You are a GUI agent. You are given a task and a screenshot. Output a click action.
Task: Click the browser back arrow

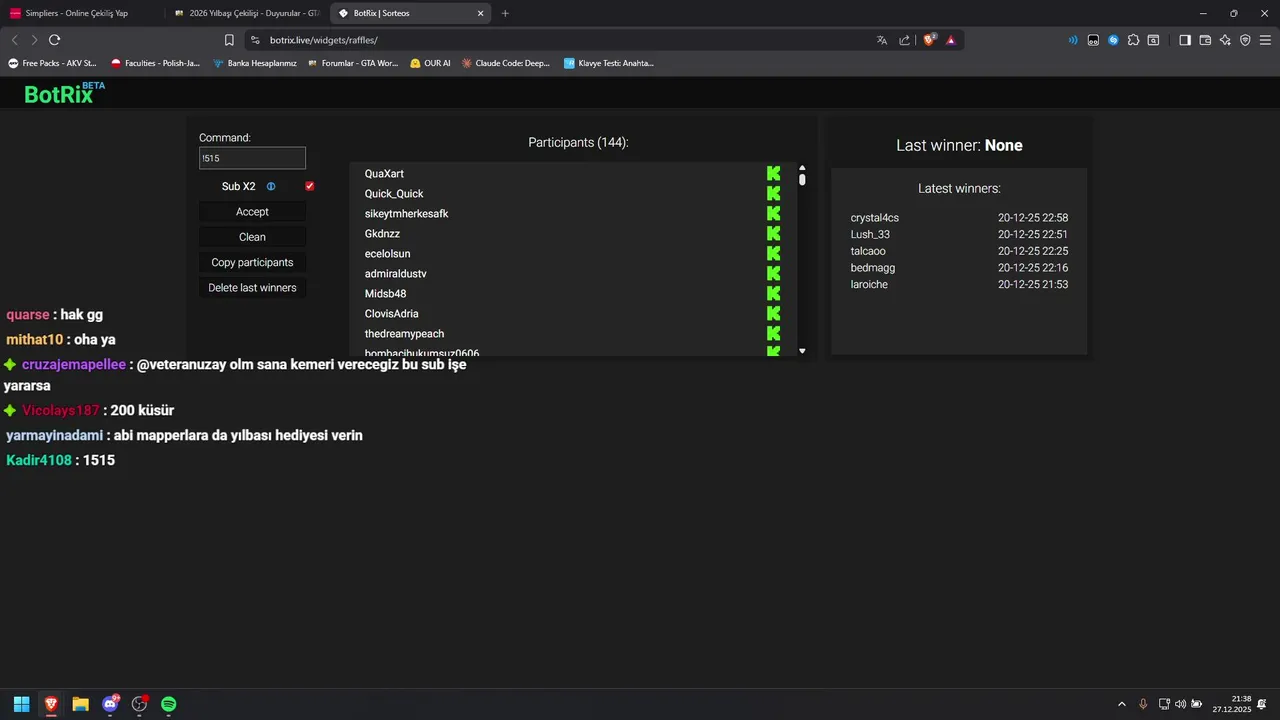point(14,40)
